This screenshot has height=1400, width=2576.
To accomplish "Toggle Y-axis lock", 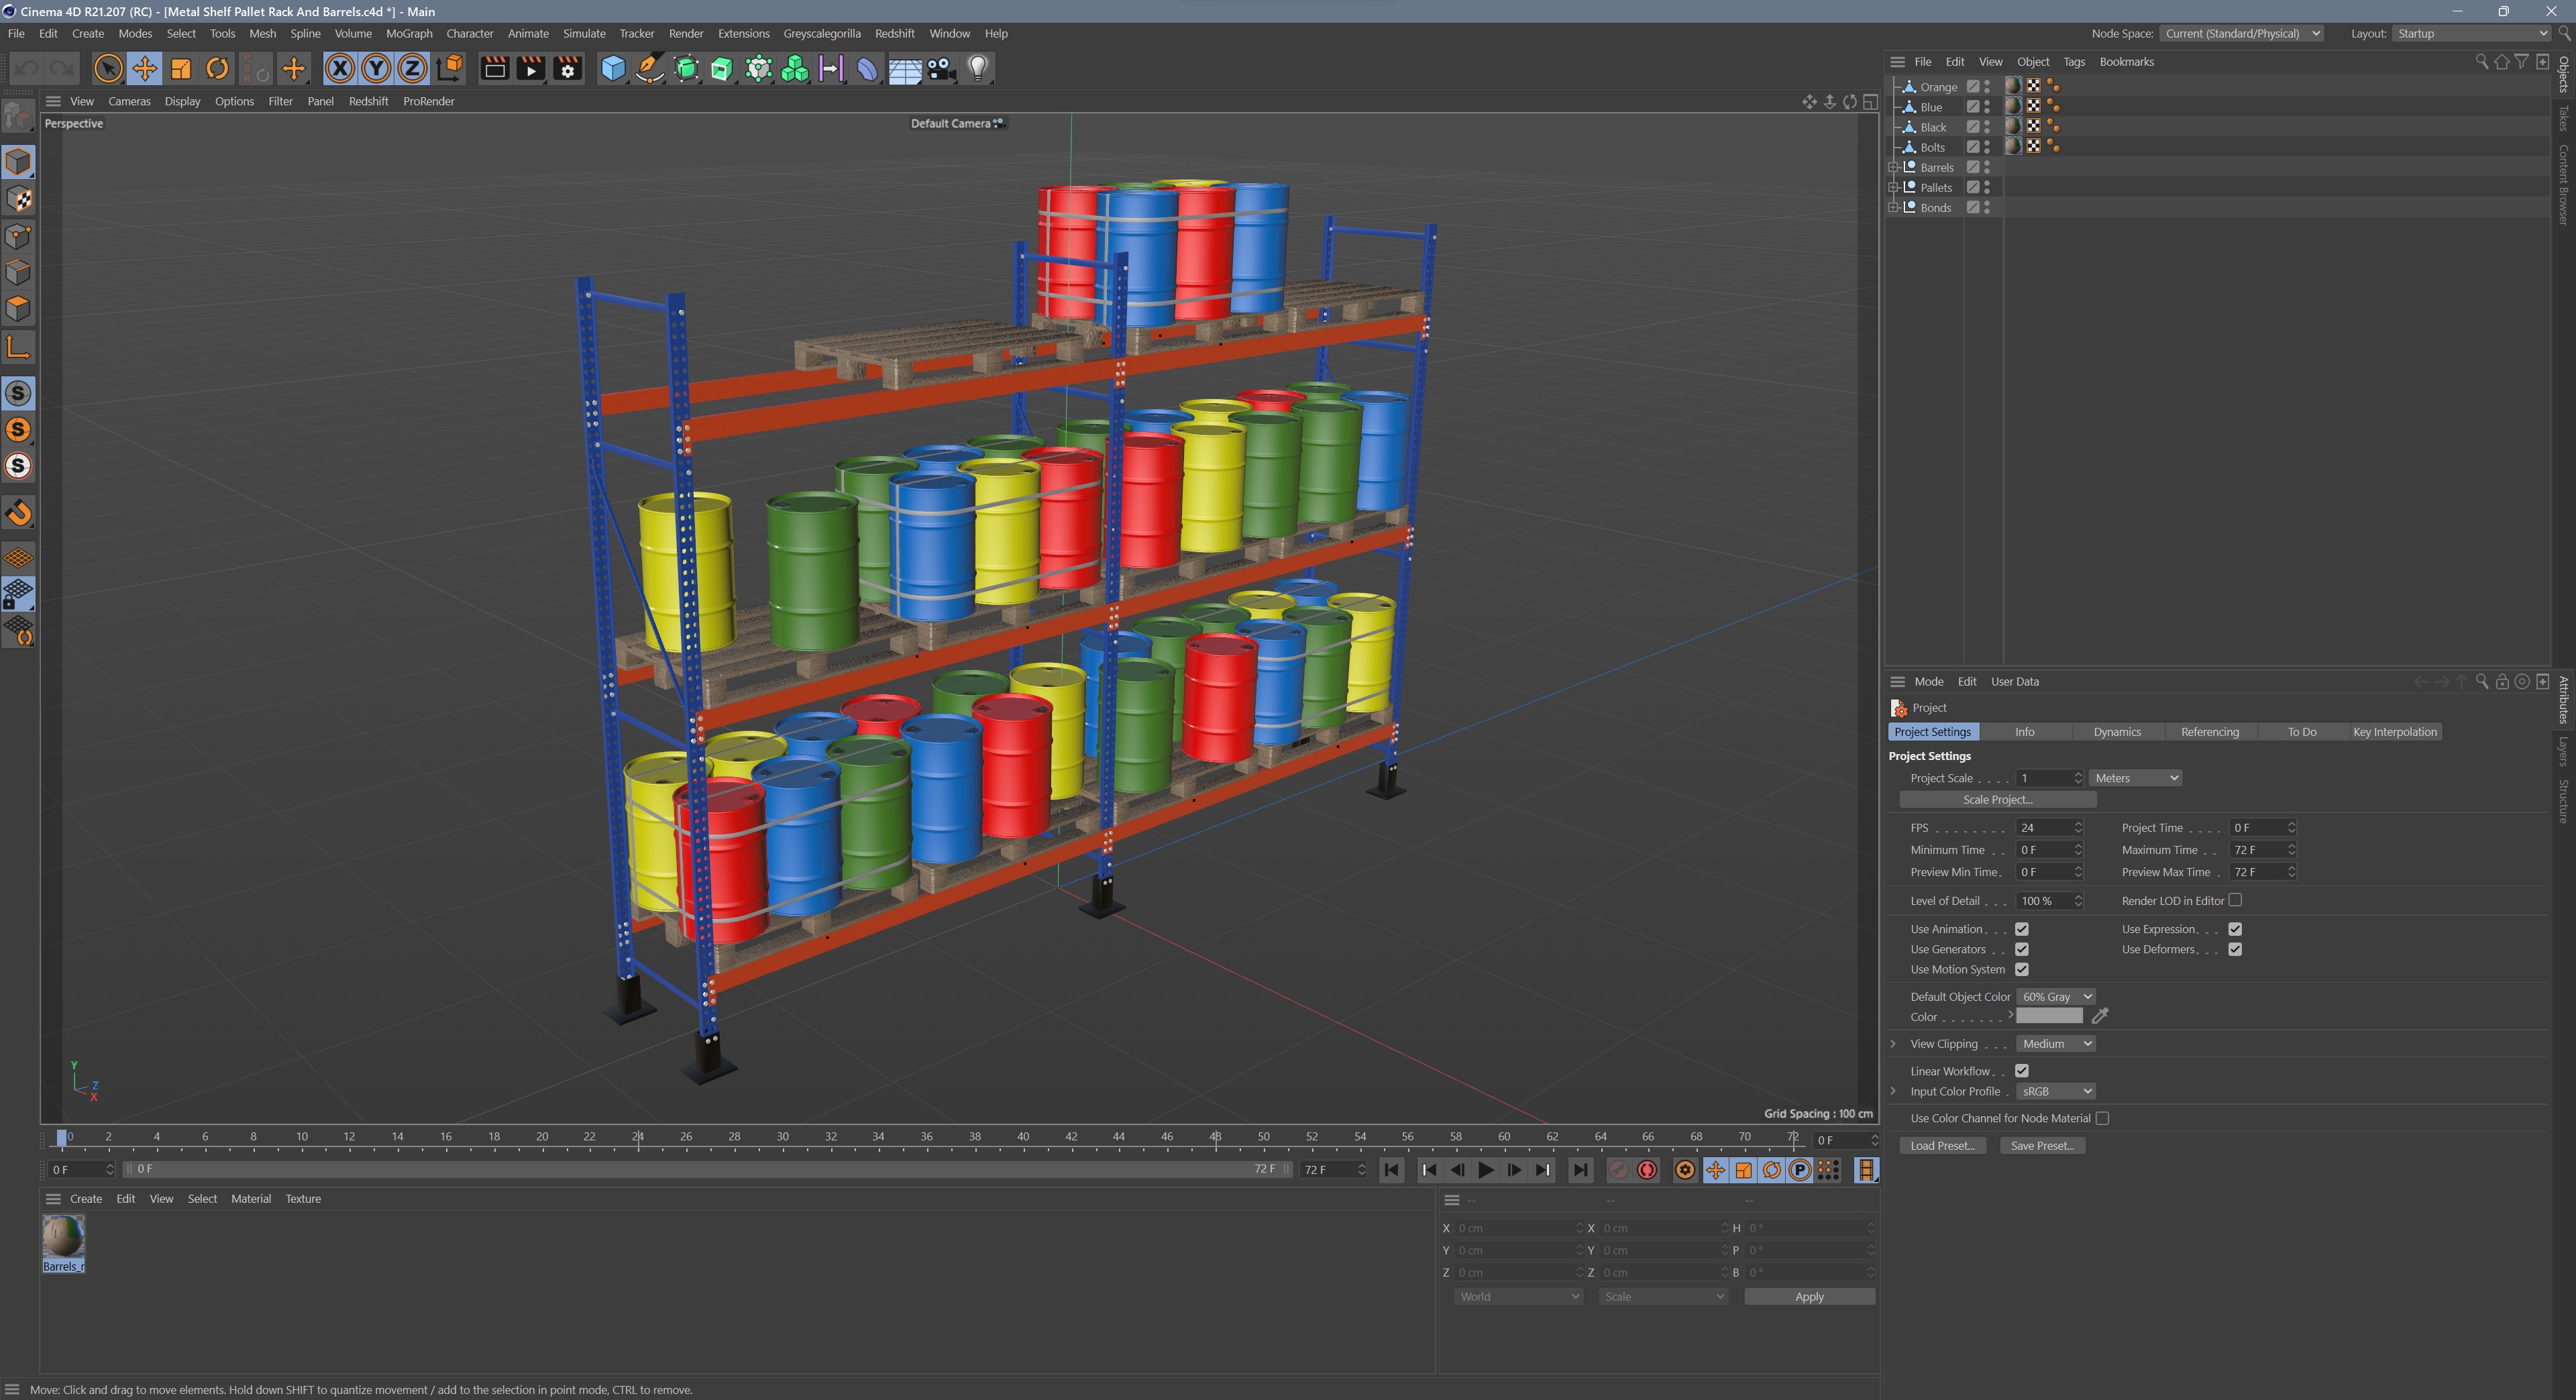I will [376, 68].
